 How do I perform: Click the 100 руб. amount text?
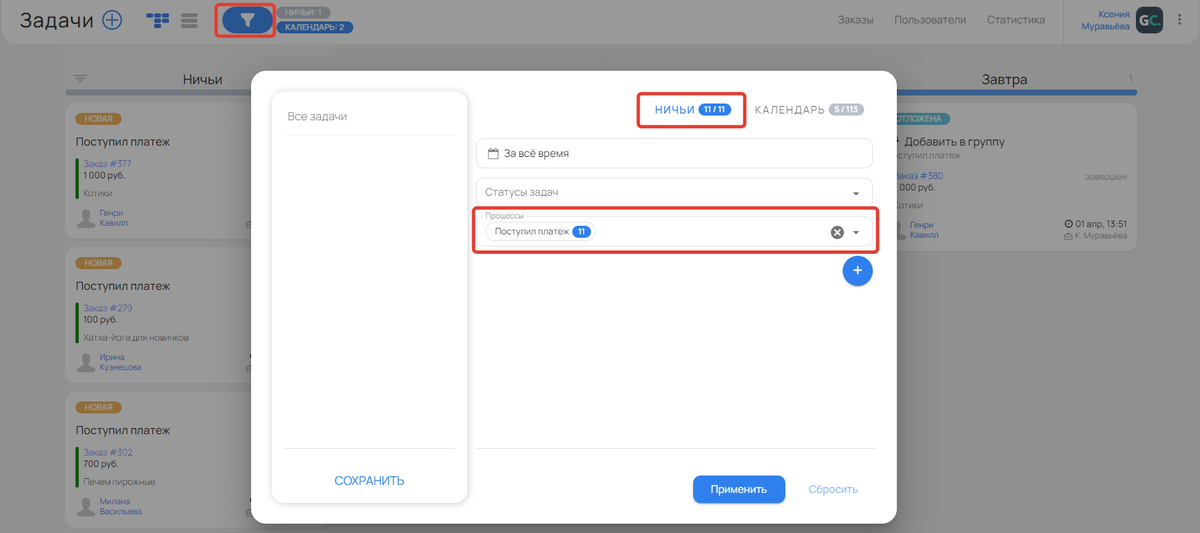(100, 320)
